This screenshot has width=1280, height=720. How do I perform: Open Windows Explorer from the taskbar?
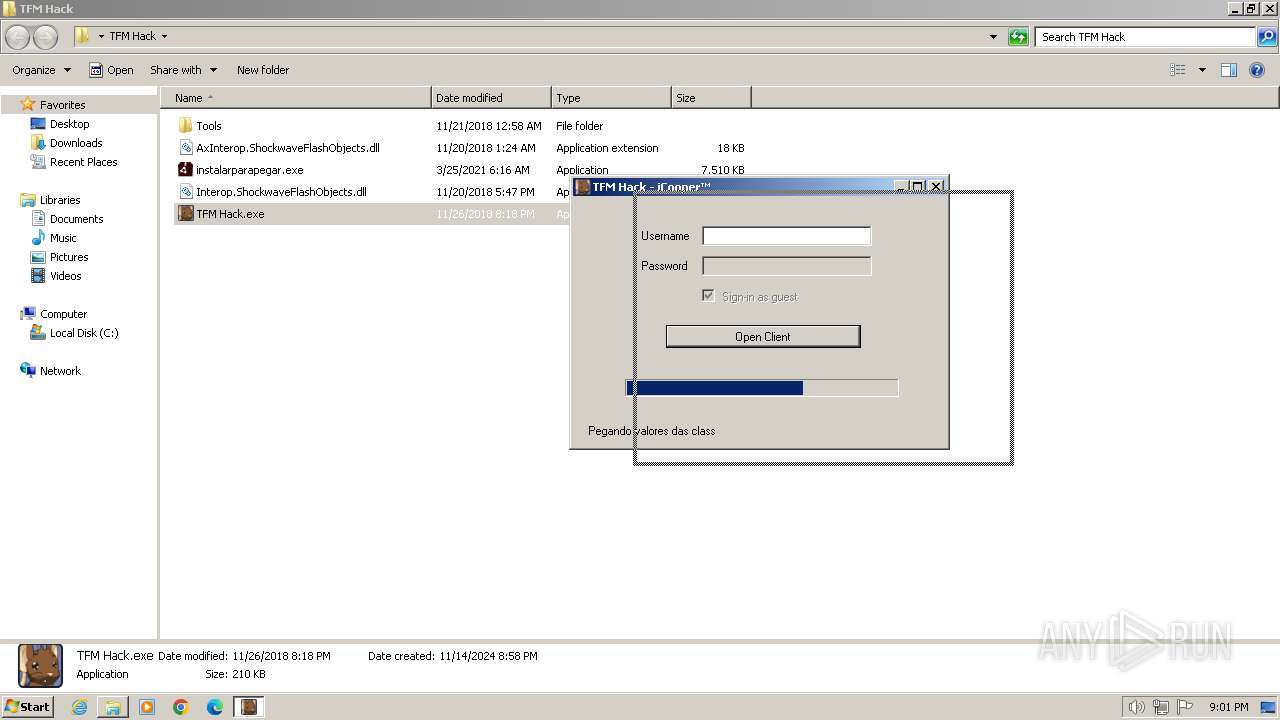[113, 707]
